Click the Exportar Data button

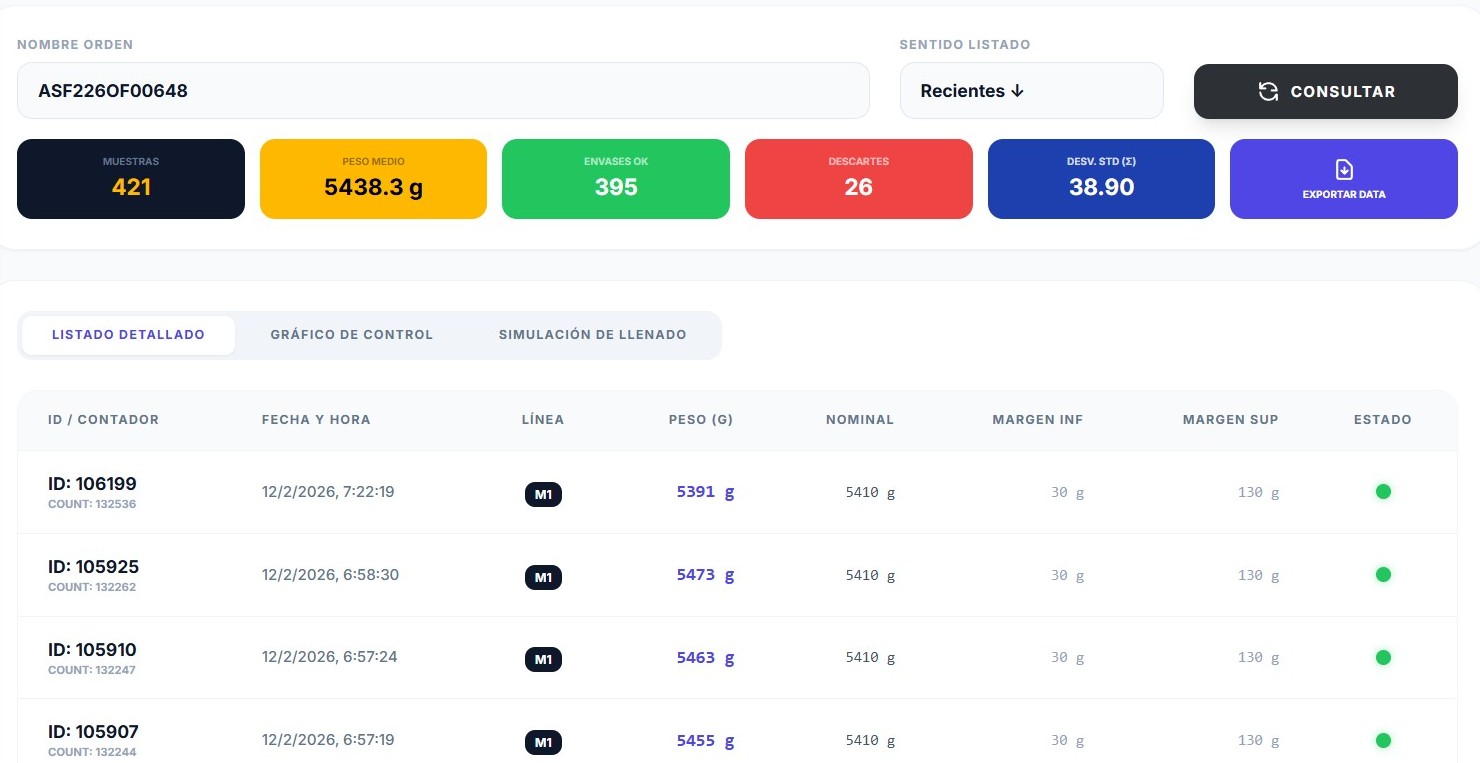click(1343, 179)
